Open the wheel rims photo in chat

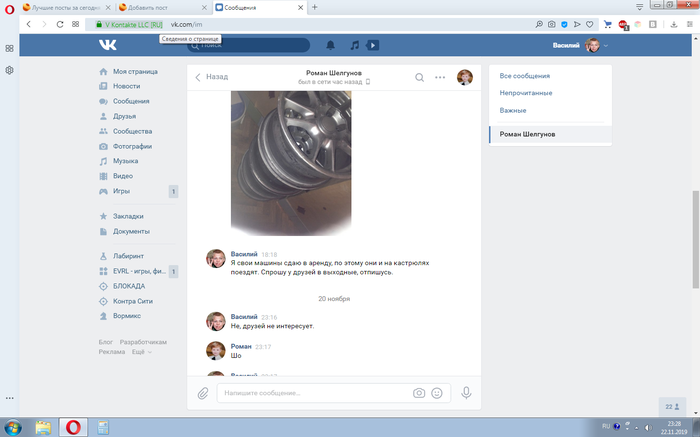(291, 160)
